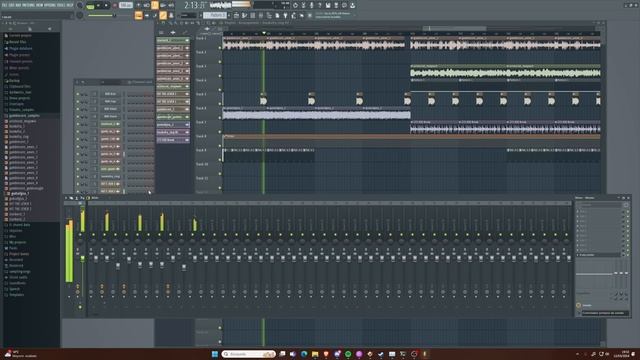Click the Track 2 header label
The image size is (640, 360).
pyautogui.click(x=201, y=52)
